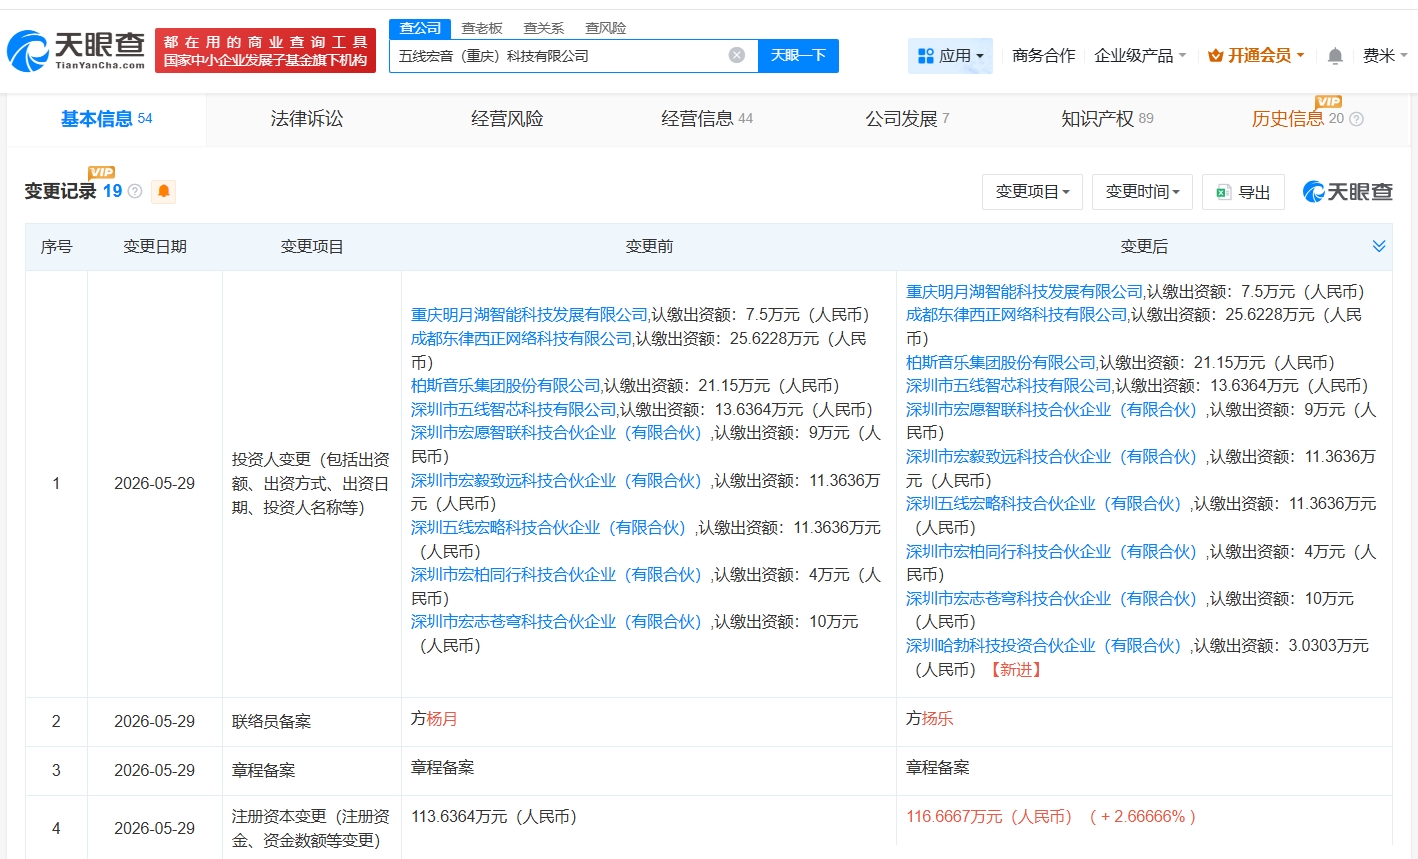This screenshot has width=1418, height=859.
Task: Click the 变更日期 column header
Action: point(155,247)
